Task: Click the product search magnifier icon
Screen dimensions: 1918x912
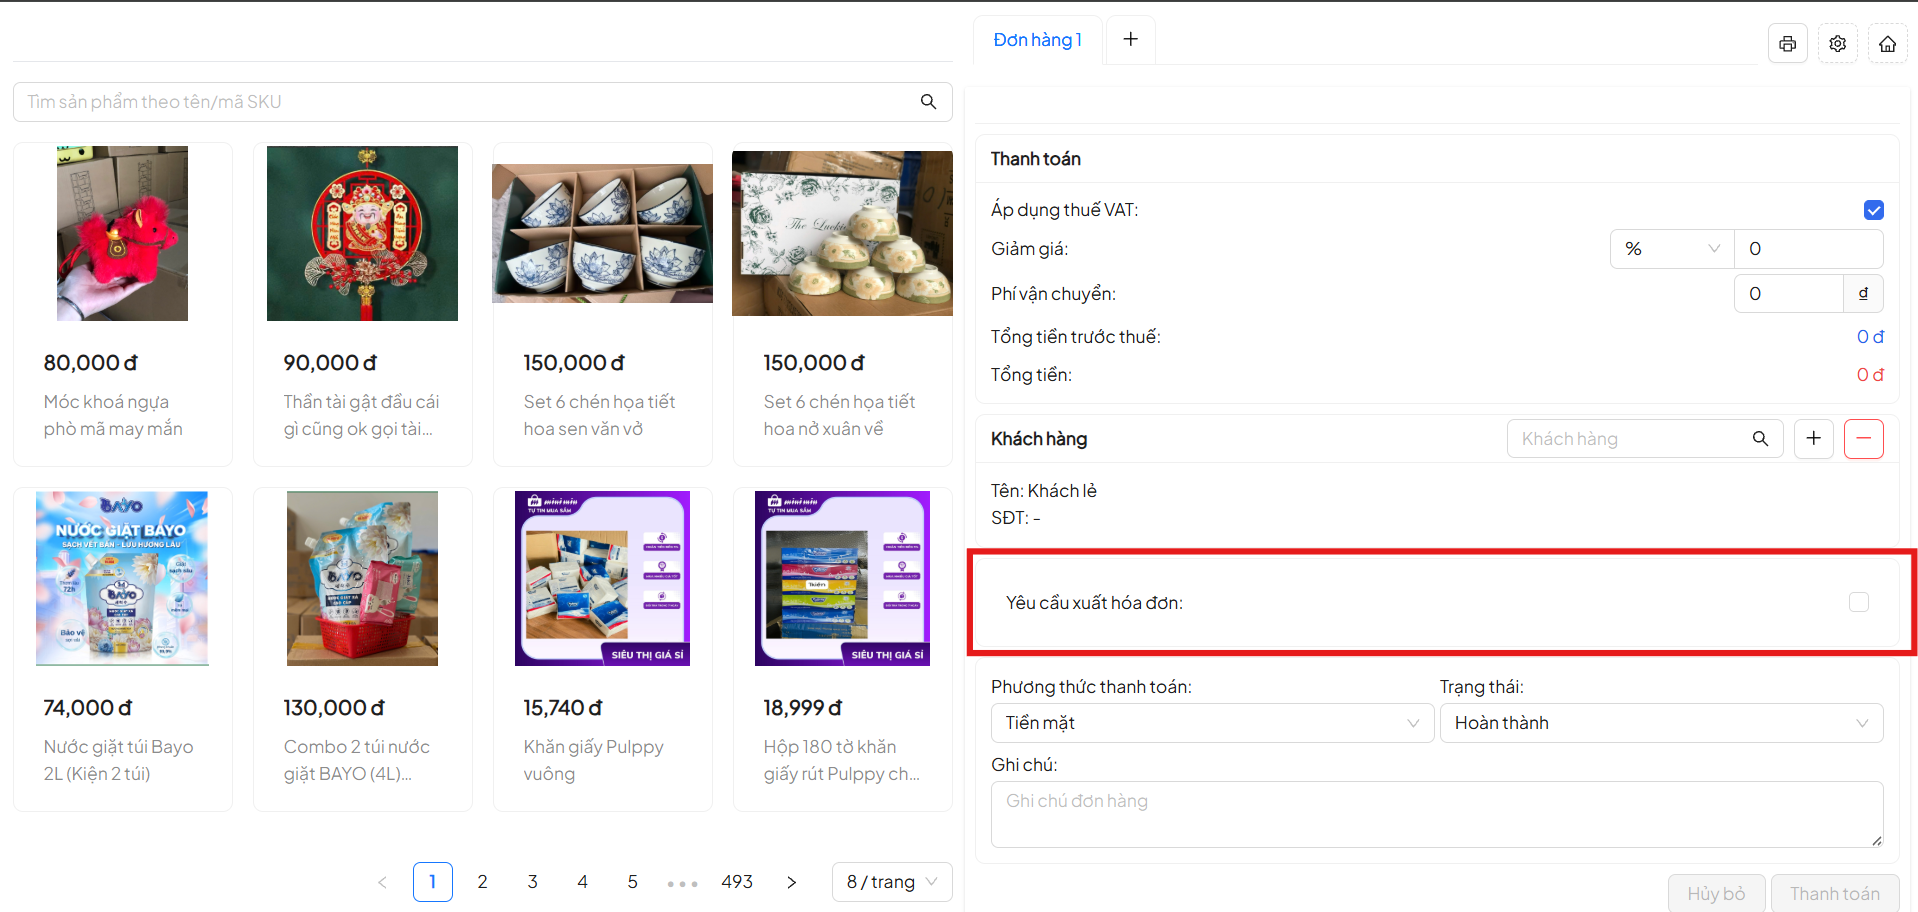Action: (x=928, y=102)
